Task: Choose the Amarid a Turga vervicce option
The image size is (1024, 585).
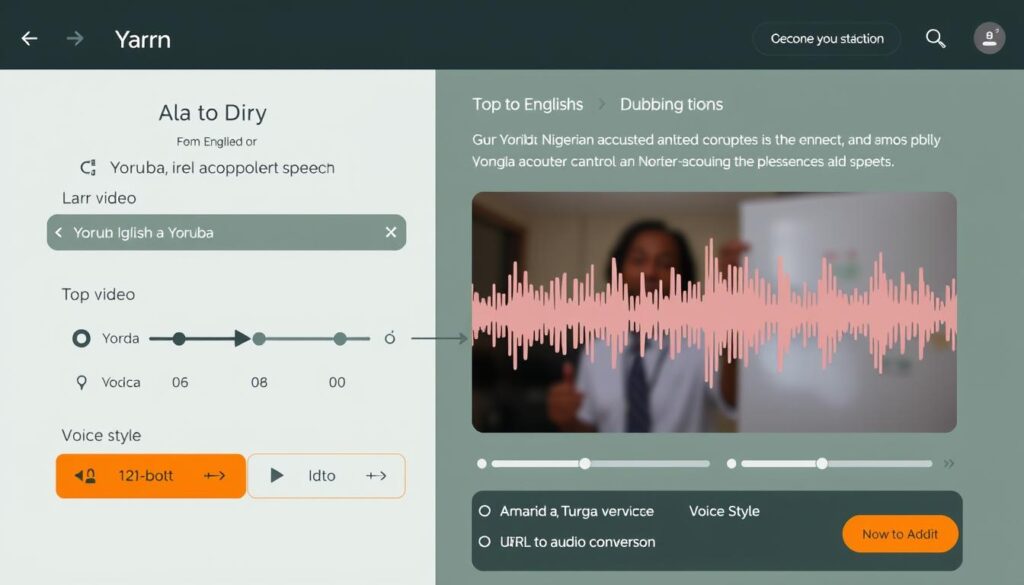Action: point(487,511)
